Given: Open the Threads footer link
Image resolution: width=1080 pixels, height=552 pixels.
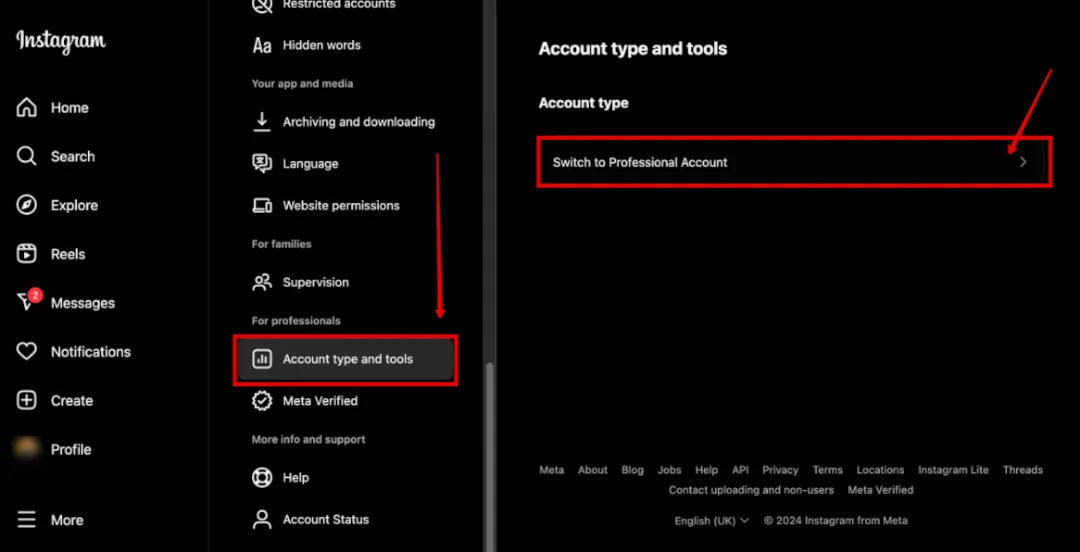Looking at the screenshot, I should click(1023, 470).
